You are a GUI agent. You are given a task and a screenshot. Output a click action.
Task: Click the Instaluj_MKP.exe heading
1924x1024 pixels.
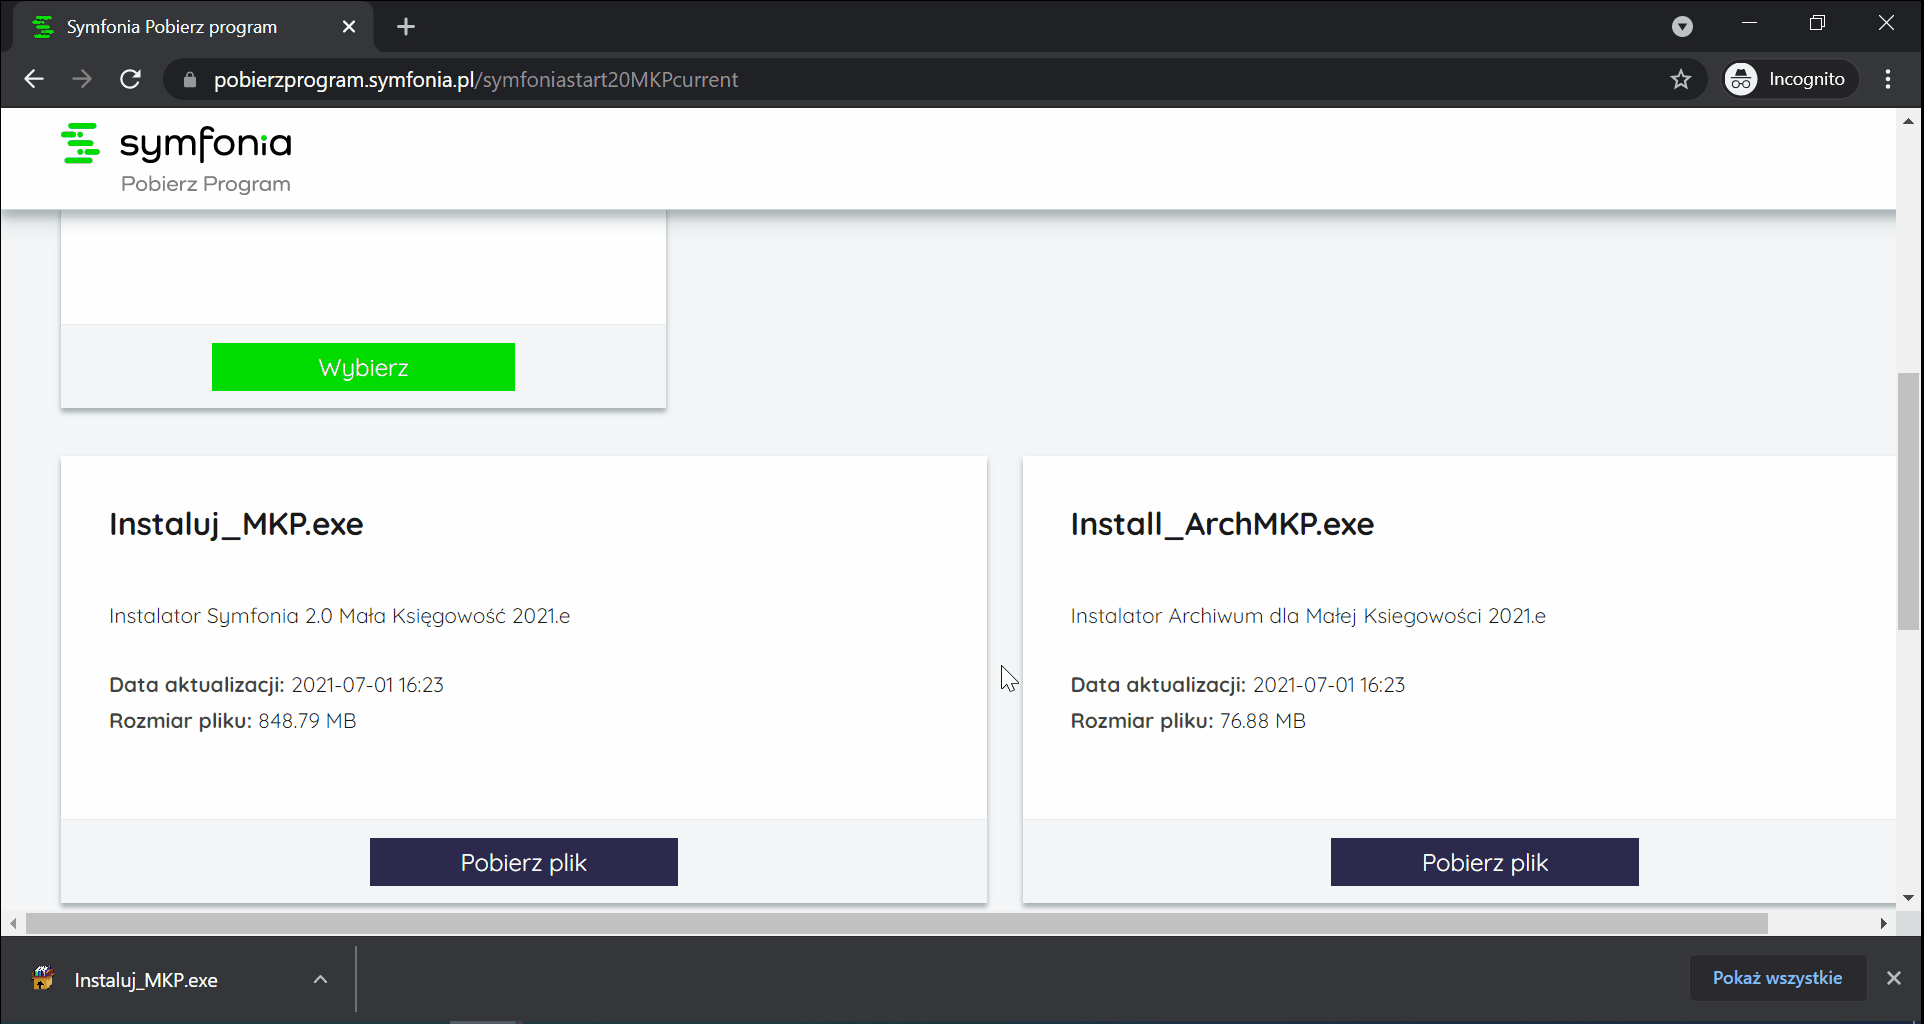click(236, 524)
